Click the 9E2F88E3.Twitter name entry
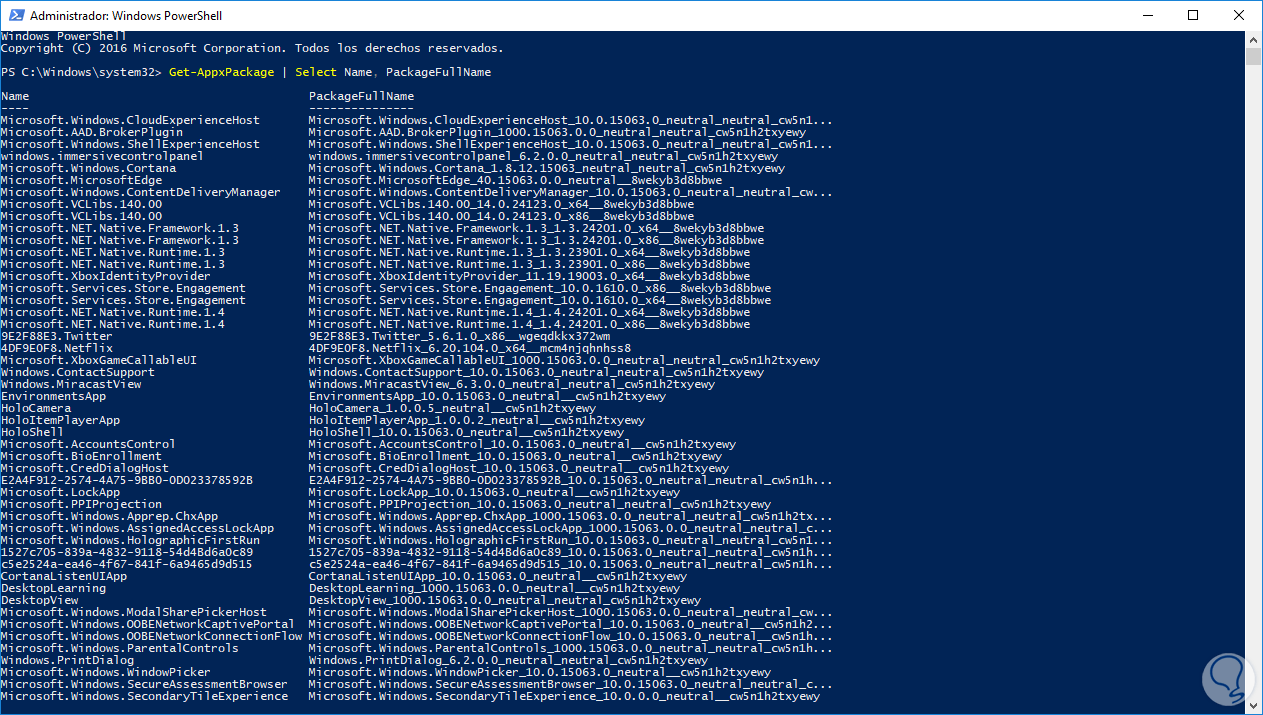The image size is (1263, 715). [x=57, y=336]
